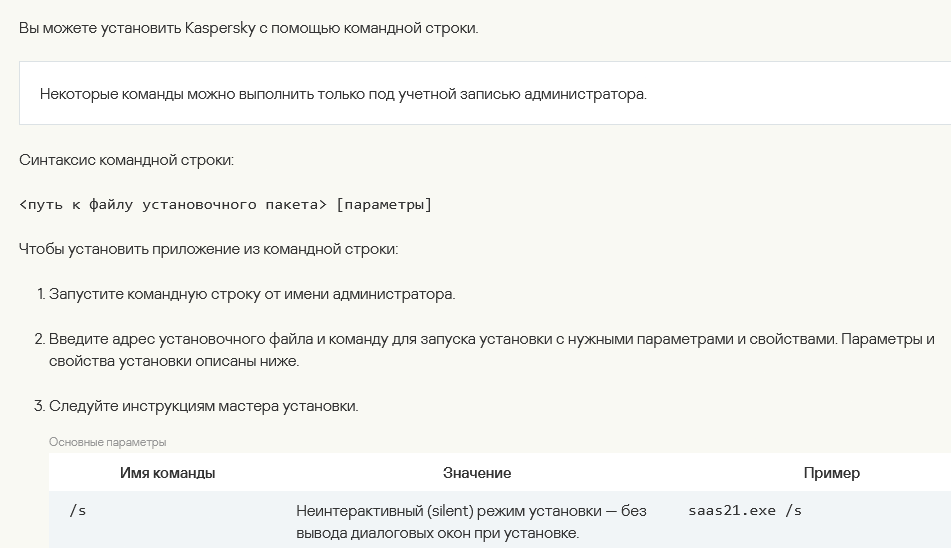Click the 'Основные параметры' table caption

click(107, 442)
